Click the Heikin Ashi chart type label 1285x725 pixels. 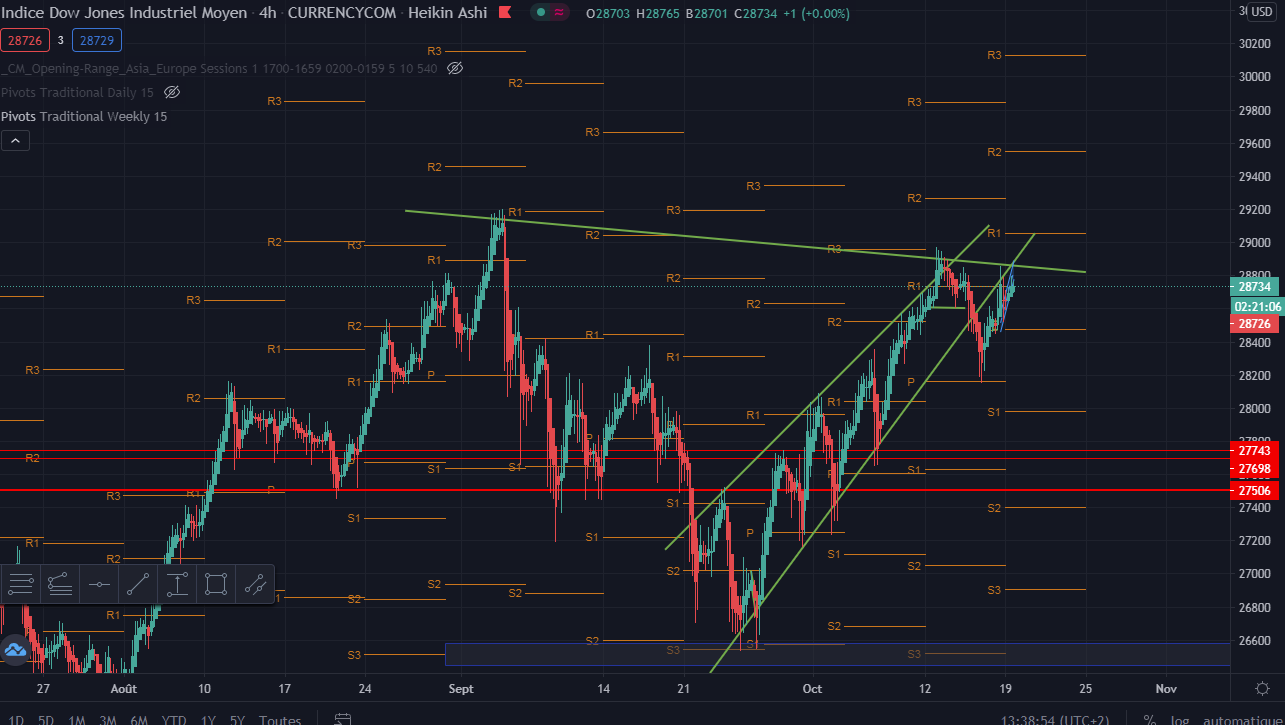click(448, 13)
